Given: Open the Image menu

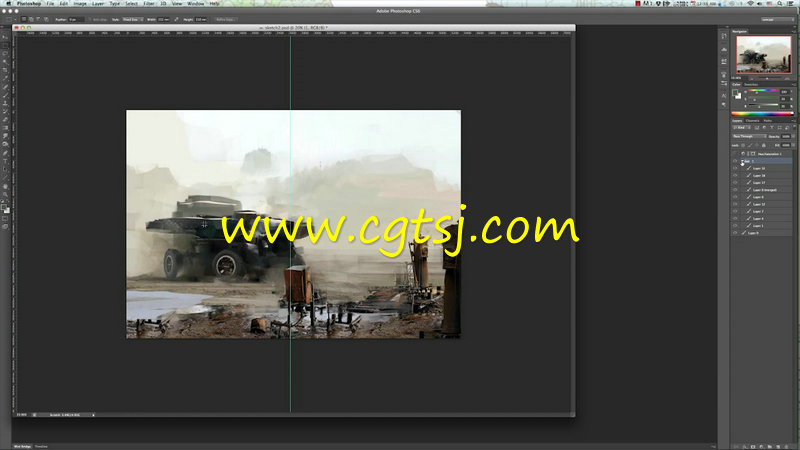Looking at the screenshot, I should (x=80, y=4).
